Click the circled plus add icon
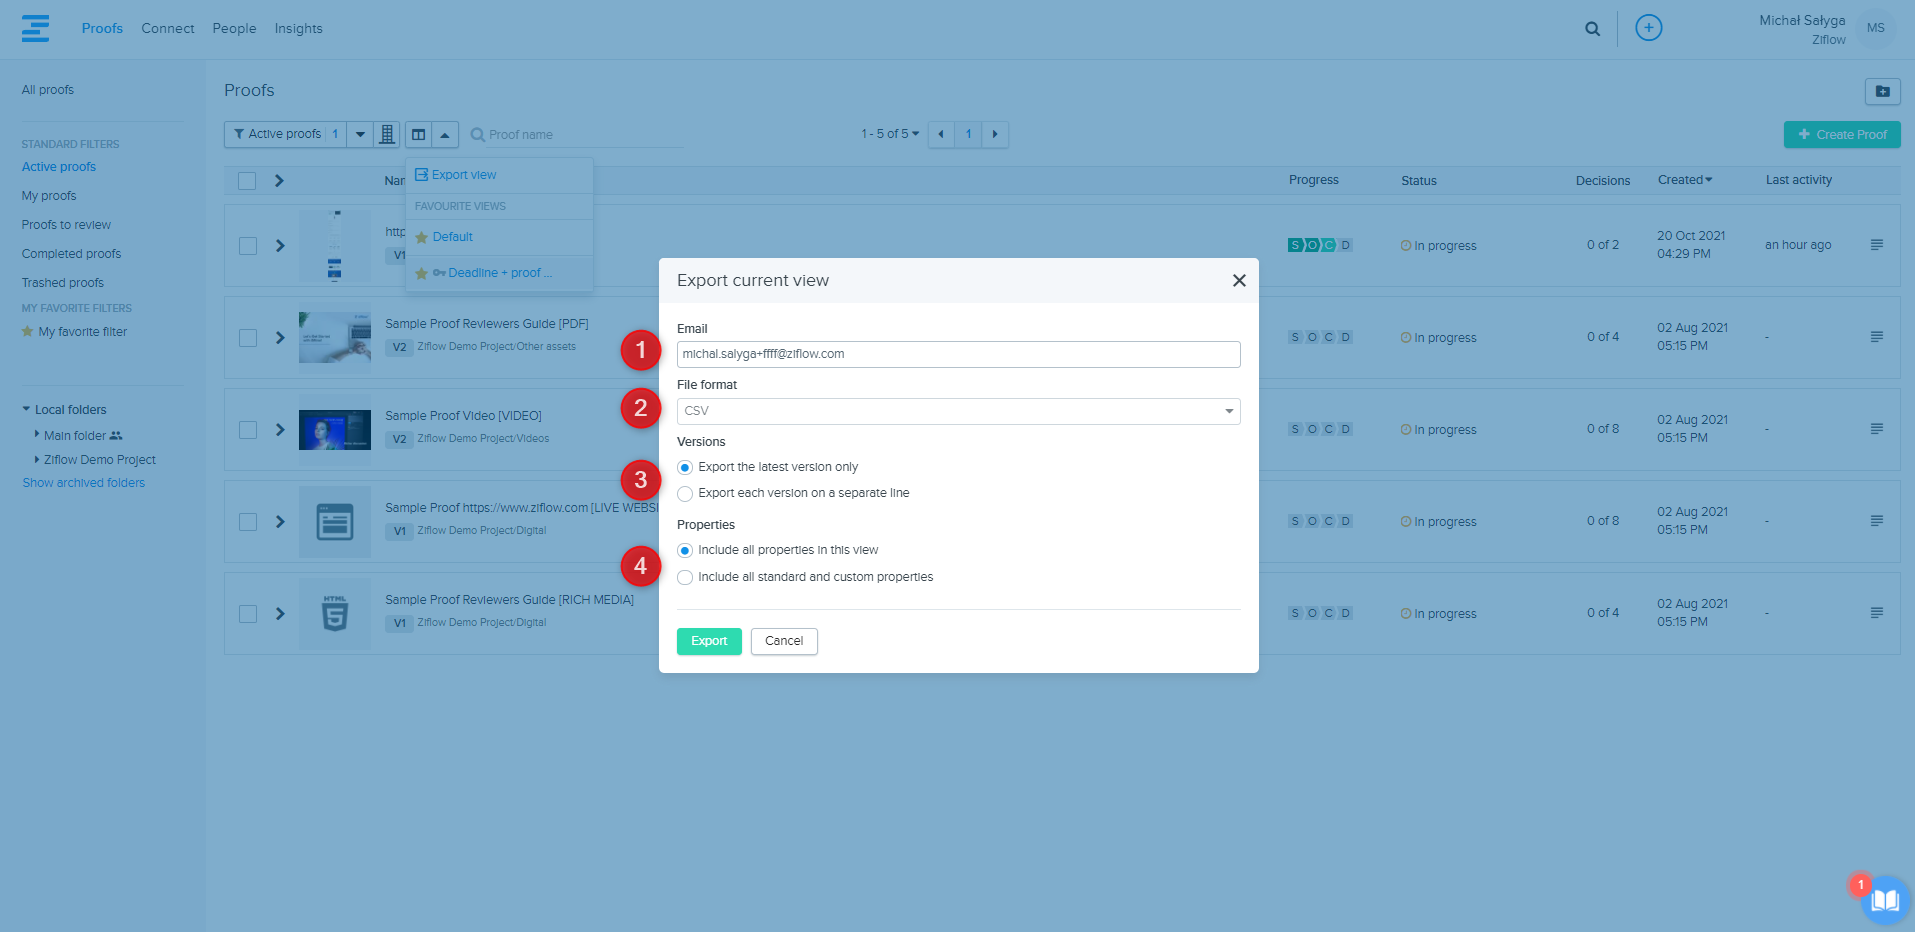This screenshot has width=1915, height=932. tap(1648, 28)
